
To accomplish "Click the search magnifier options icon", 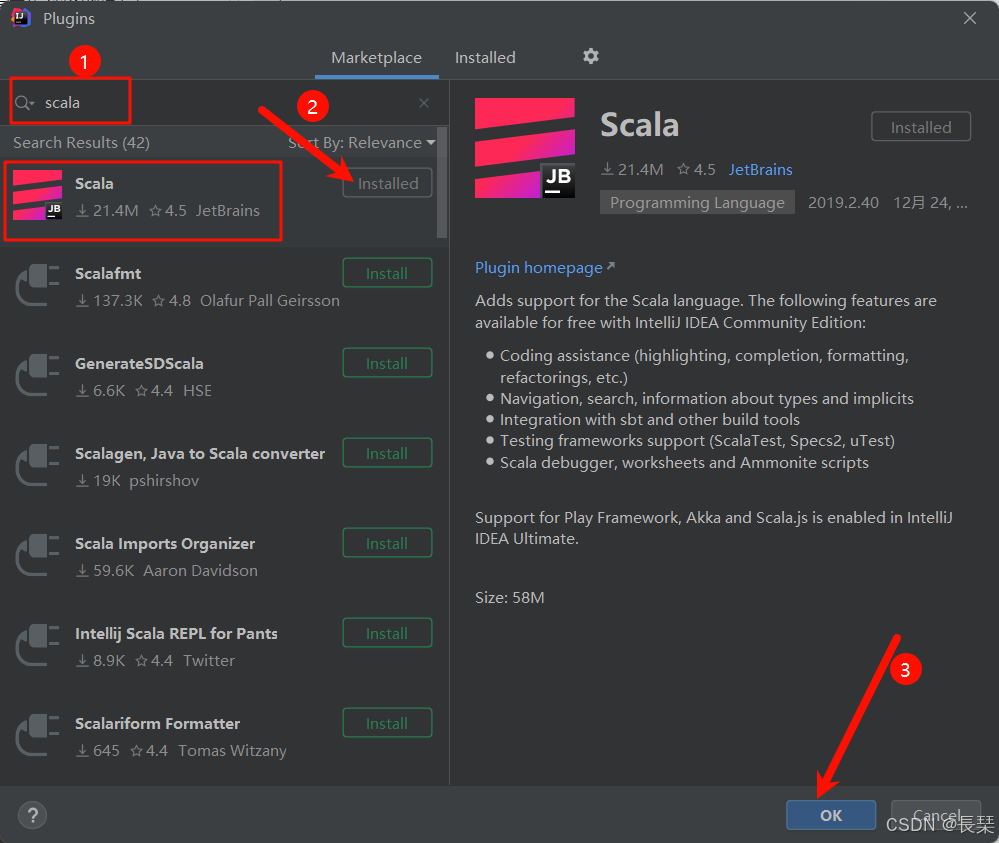I will 24,103.
